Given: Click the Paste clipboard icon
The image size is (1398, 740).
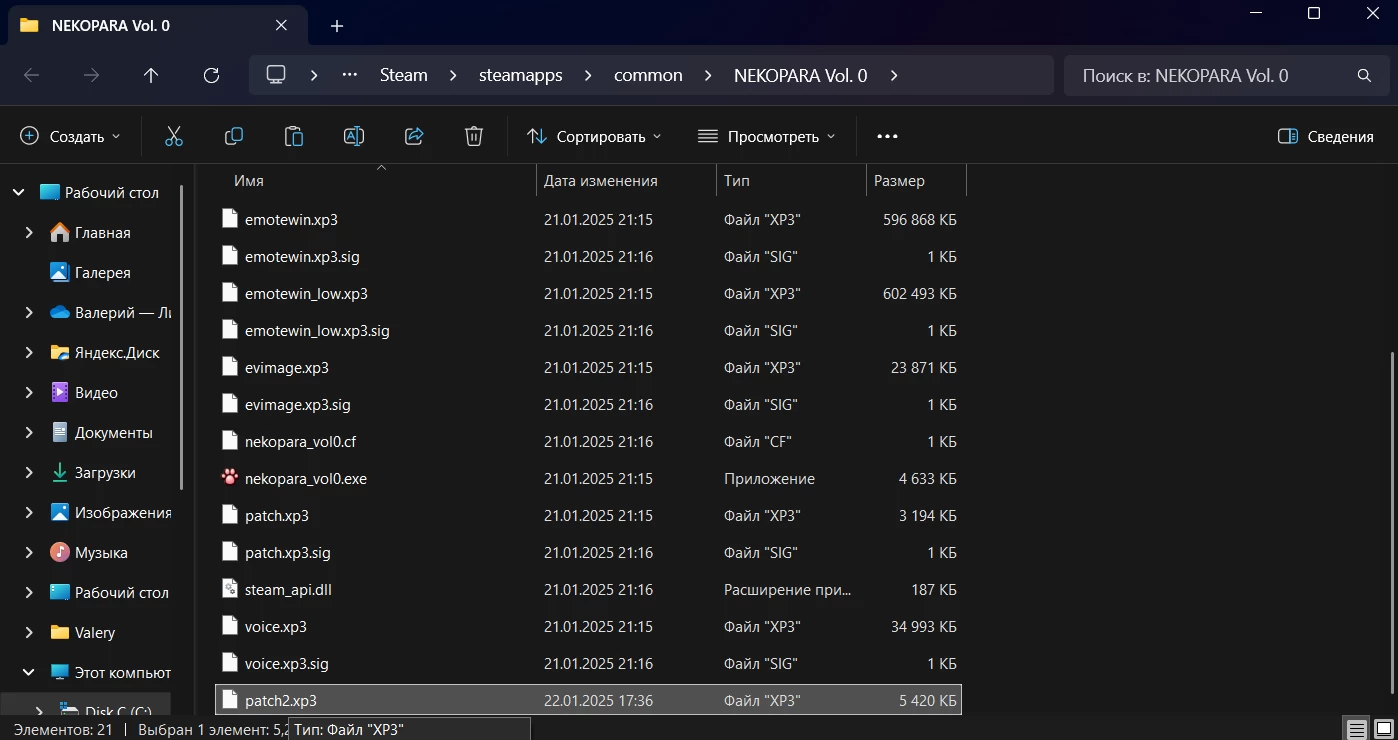Looking at the screenshot, I should (294, 136).
